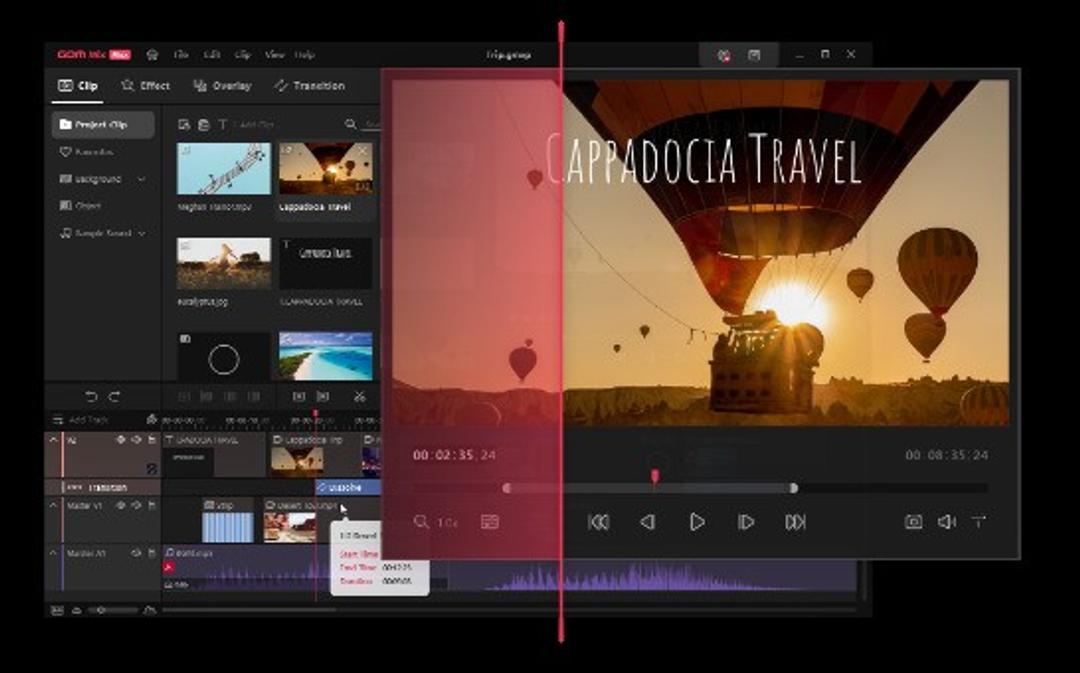Expand the Background category dropdown
The height and width of the screenshot is (673, 1080).
click(x=141, y=178)
